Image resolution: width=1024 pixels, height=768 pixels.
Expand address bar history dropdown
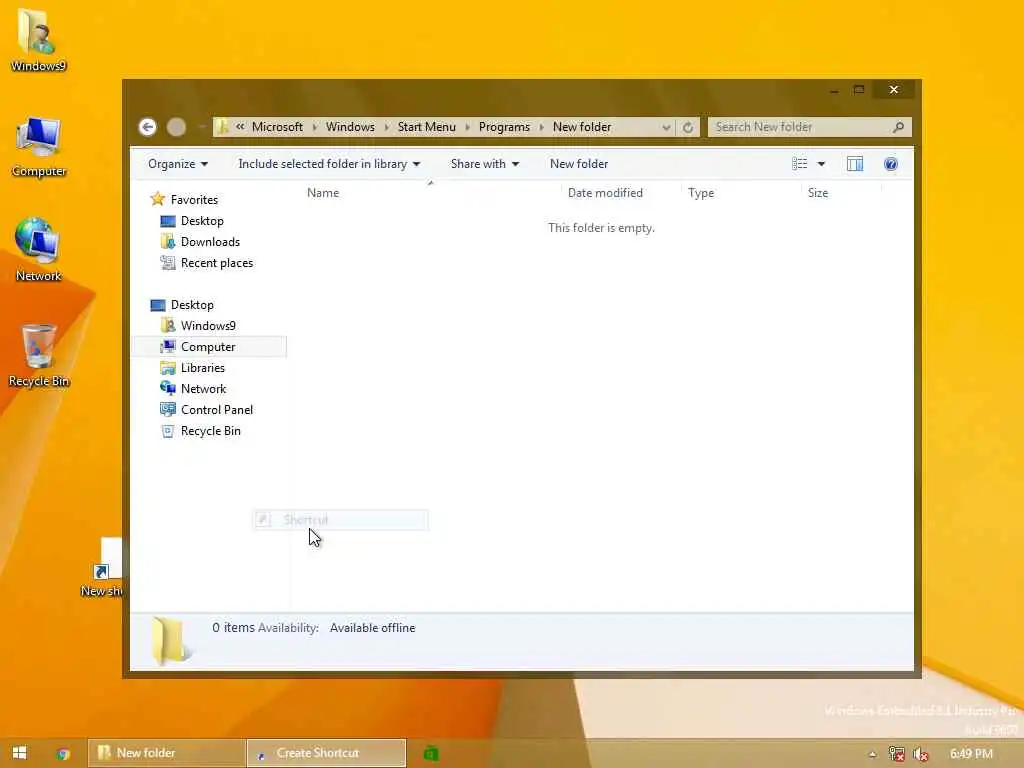665,127
